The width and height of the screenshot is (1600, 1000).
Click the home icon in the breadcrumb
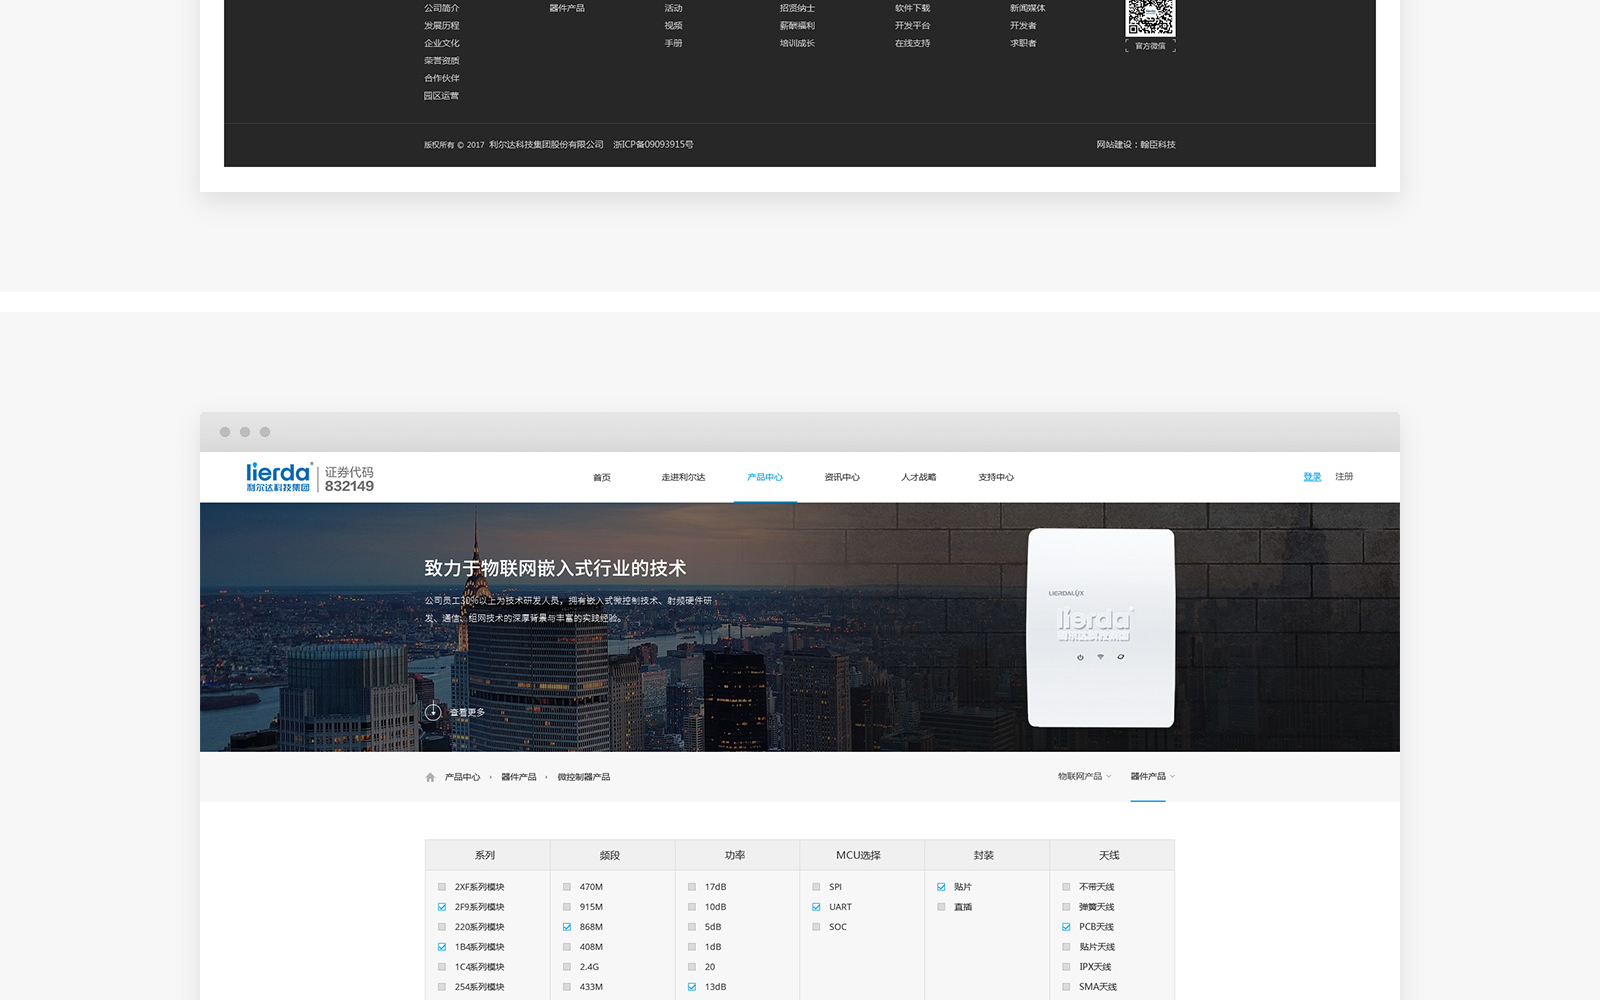pos(430,777)
